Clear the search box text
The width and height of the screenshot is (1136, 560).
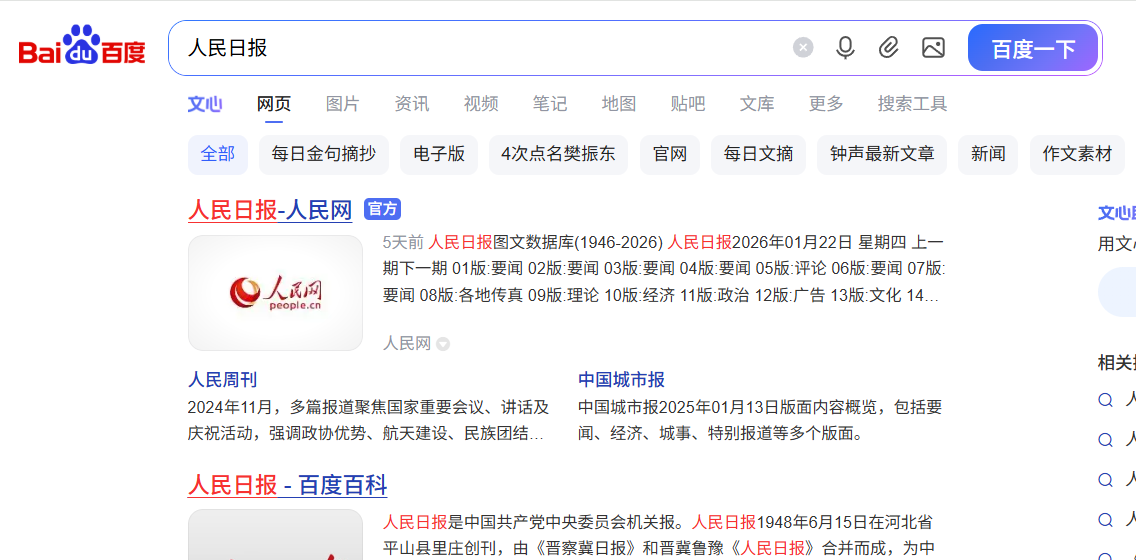tap(803, 48)
